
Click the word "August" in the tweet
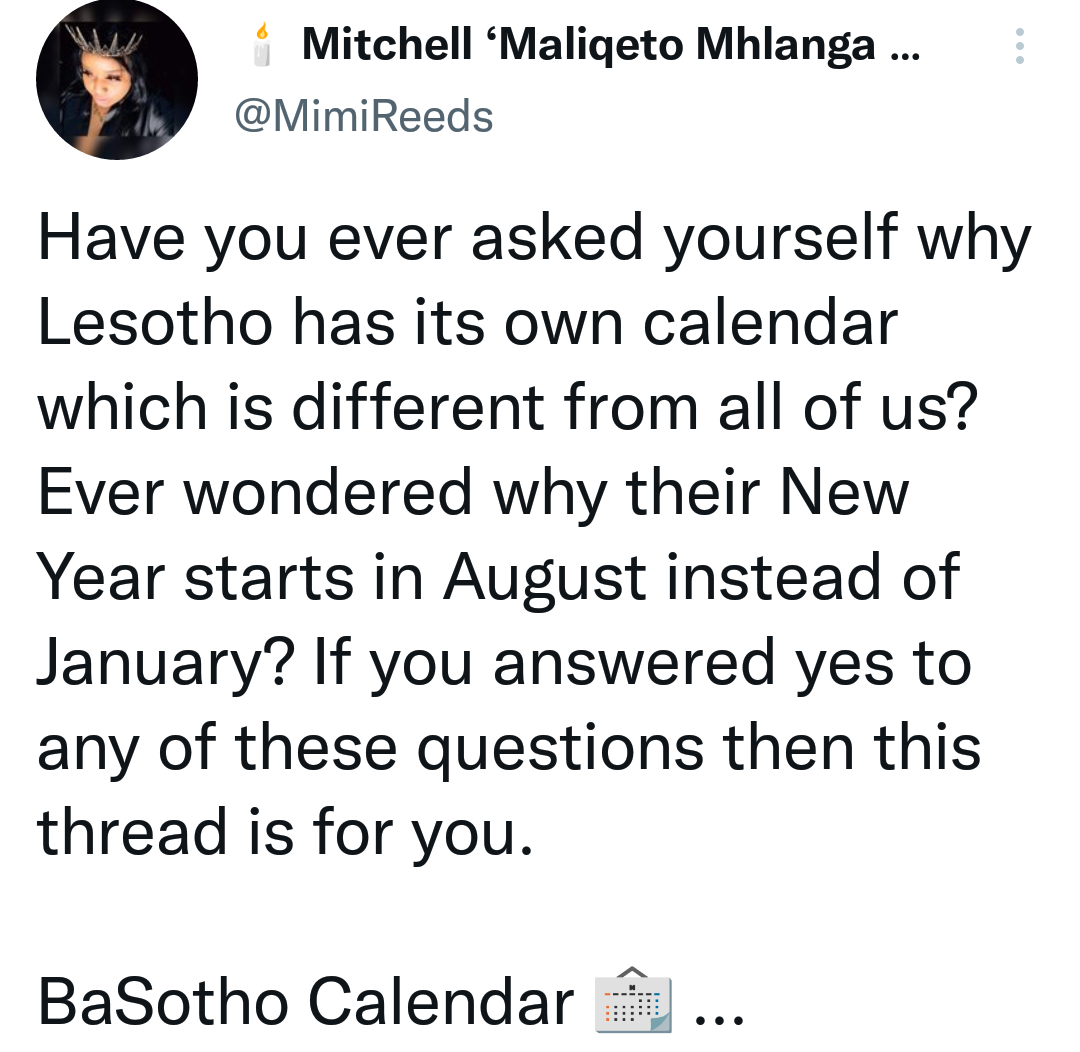point(544,579)
